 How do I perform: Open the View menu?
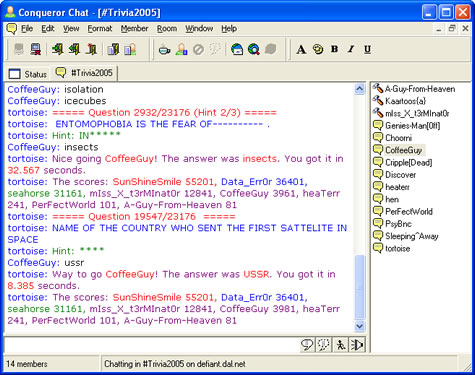click(x=71, y=29)
